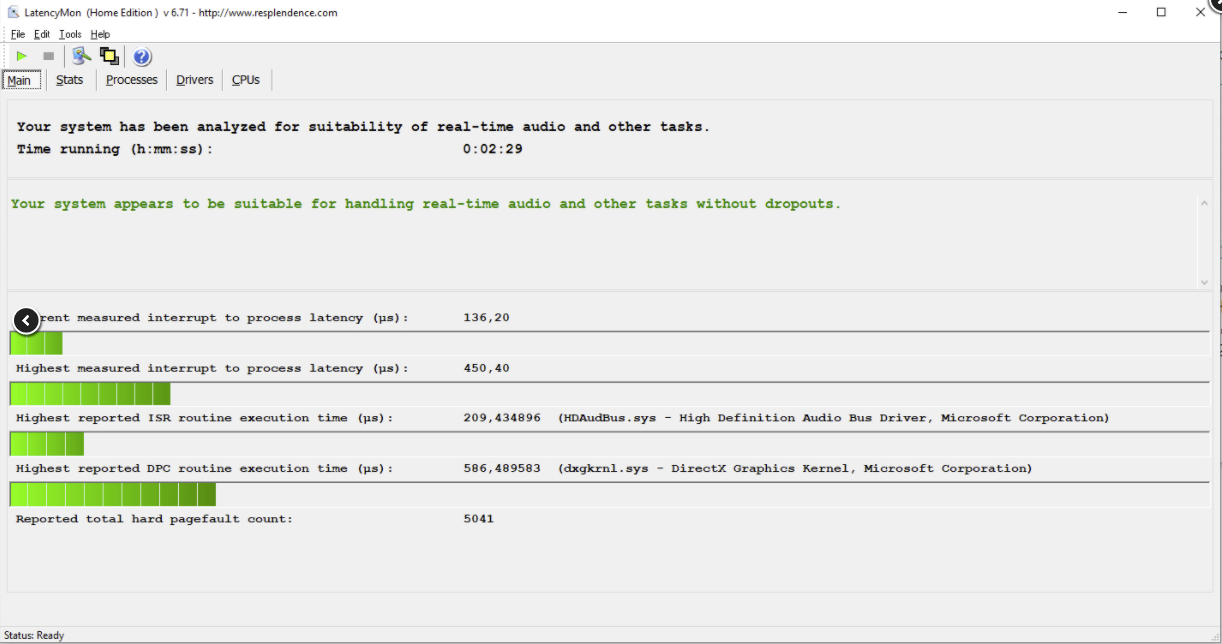
Task: Click 'Reported total hard pagefault count' label
Action: coord(155,519)
